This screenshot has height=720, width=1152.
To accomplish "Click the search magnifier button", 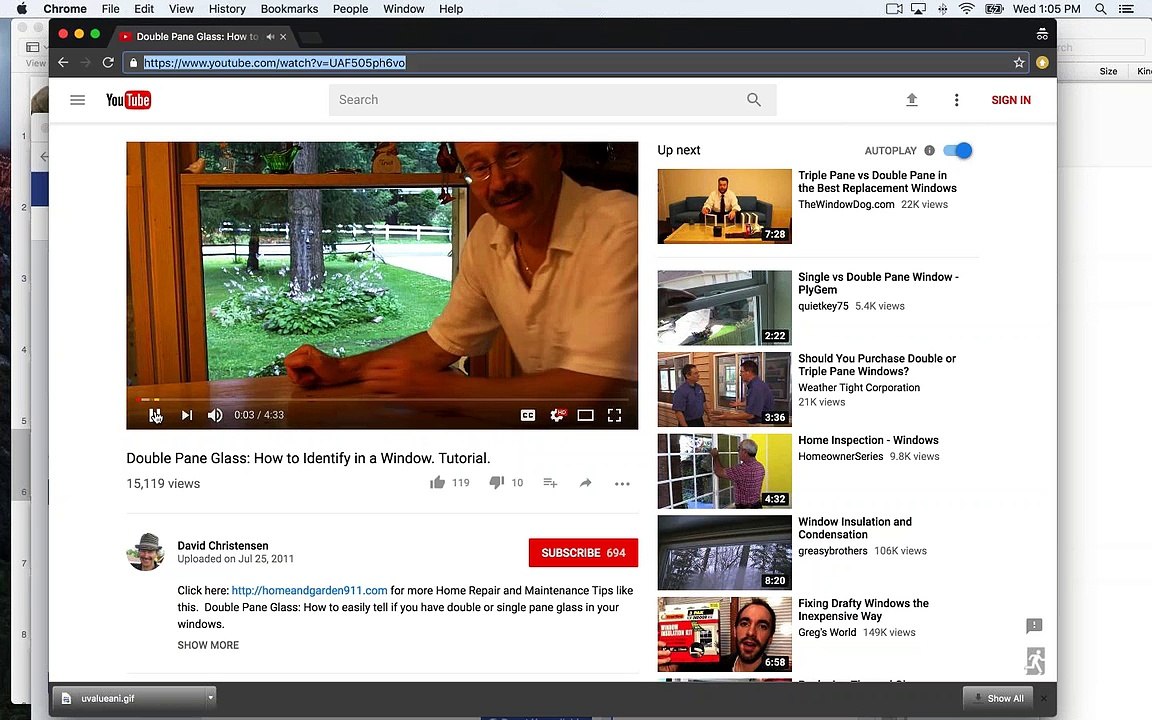I will (x=754, y=100).
